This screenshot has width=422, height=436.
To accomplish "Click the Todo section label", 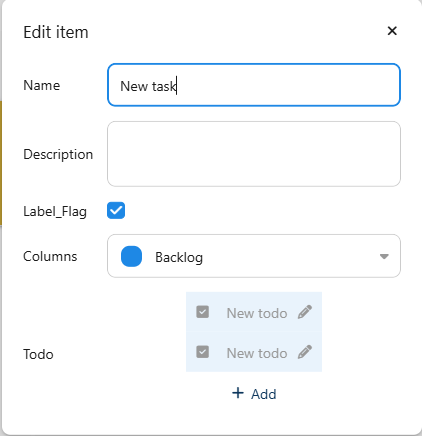I will click(x=38, y=354).
